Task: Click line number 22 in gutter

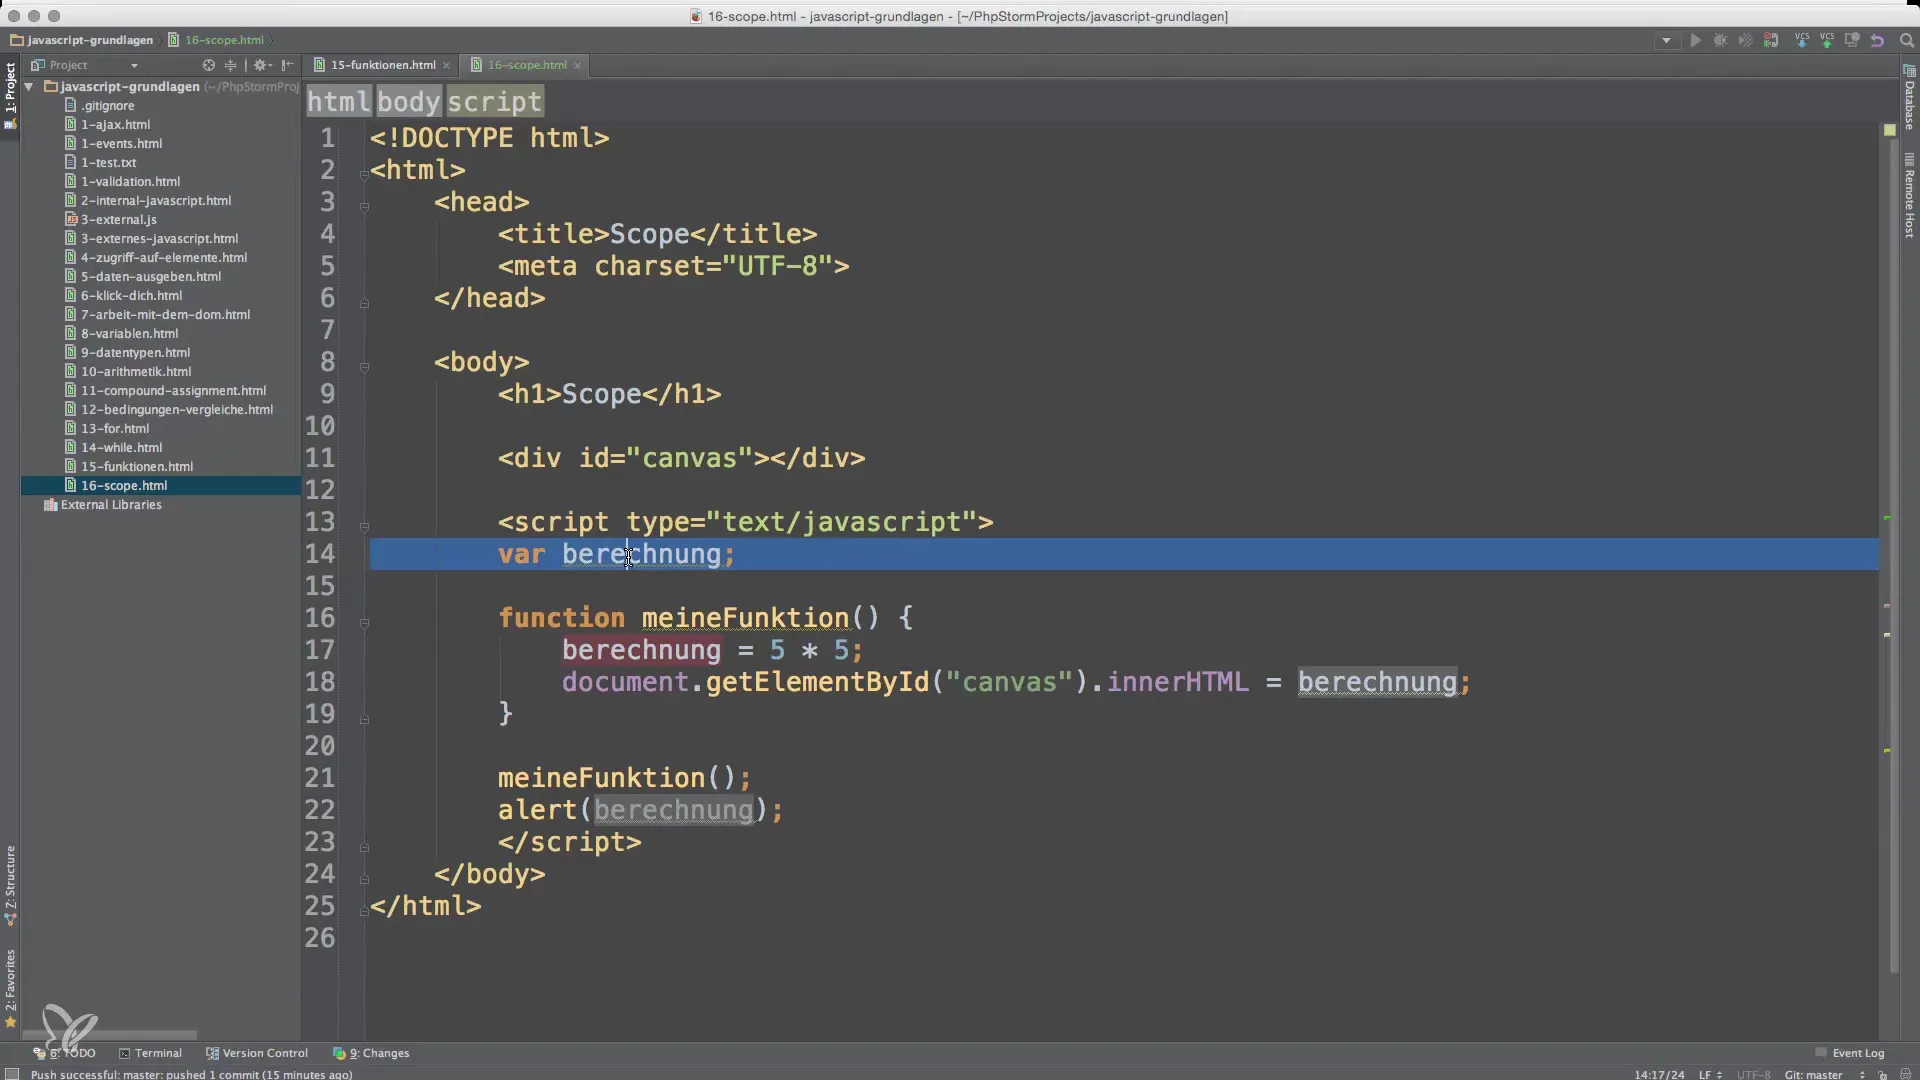Action: tap(320, 810)
